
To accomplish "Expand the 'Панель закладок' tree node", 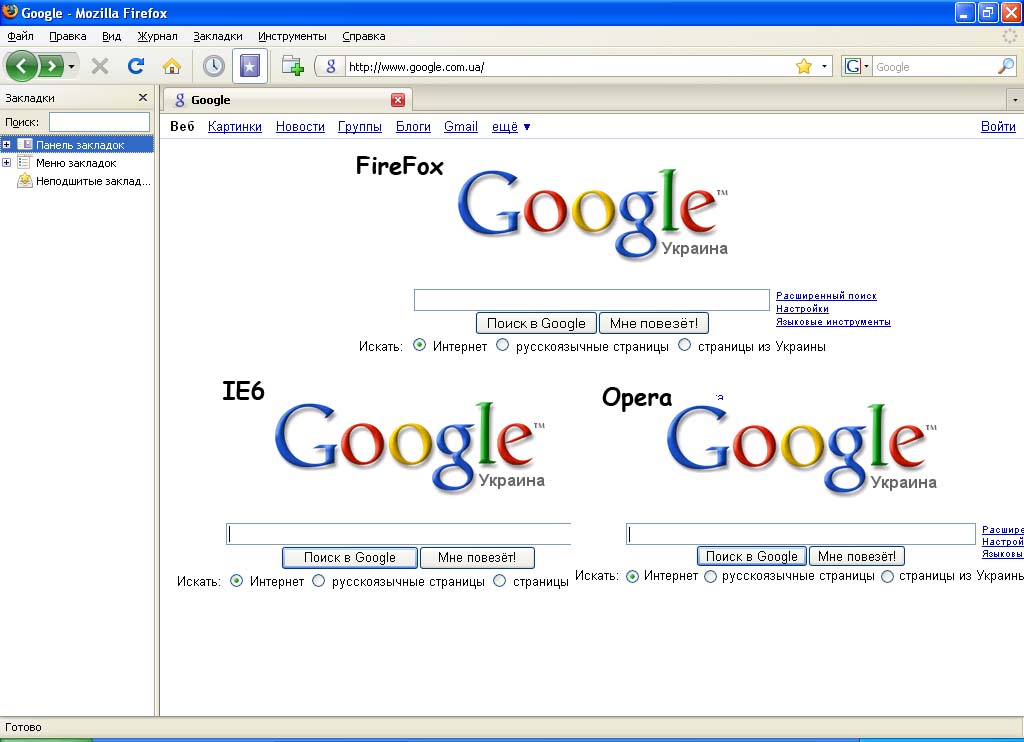I will coord(7,145).
